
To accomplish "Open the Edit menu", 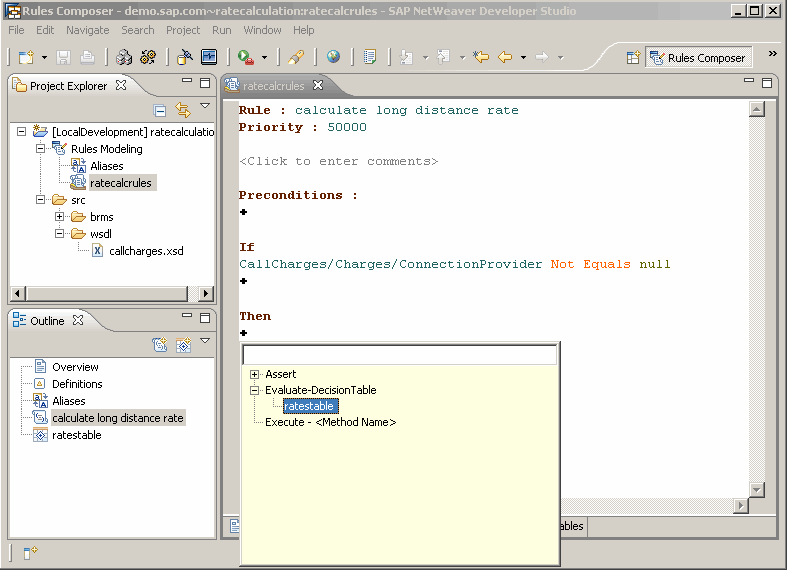I will tap(45, 30).
